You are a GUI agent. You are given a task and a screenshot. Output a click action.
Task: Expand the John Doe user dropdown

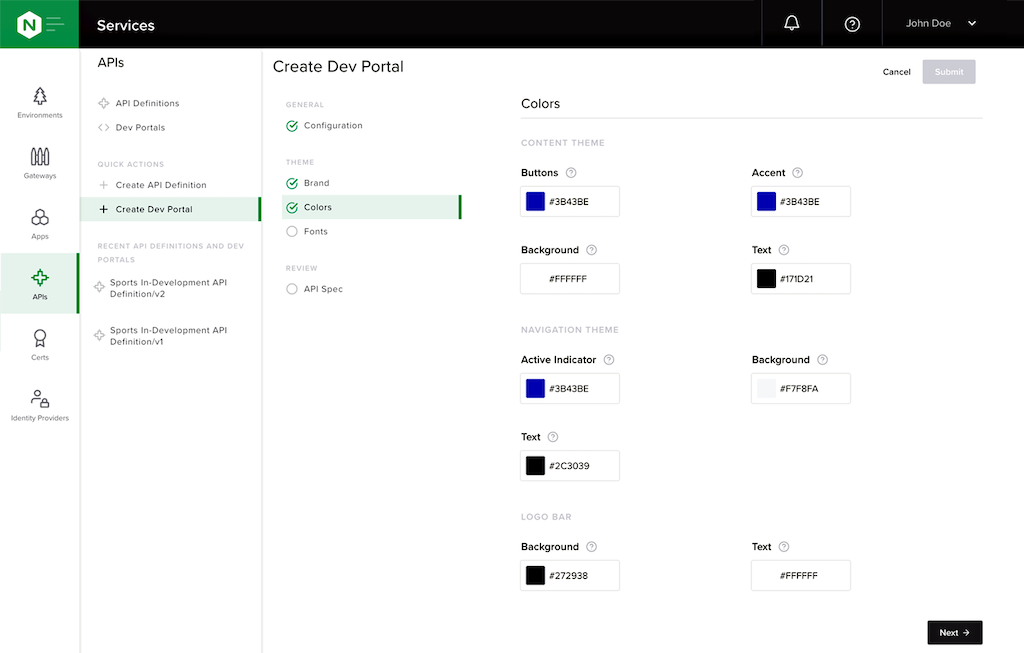click(941, 24)
